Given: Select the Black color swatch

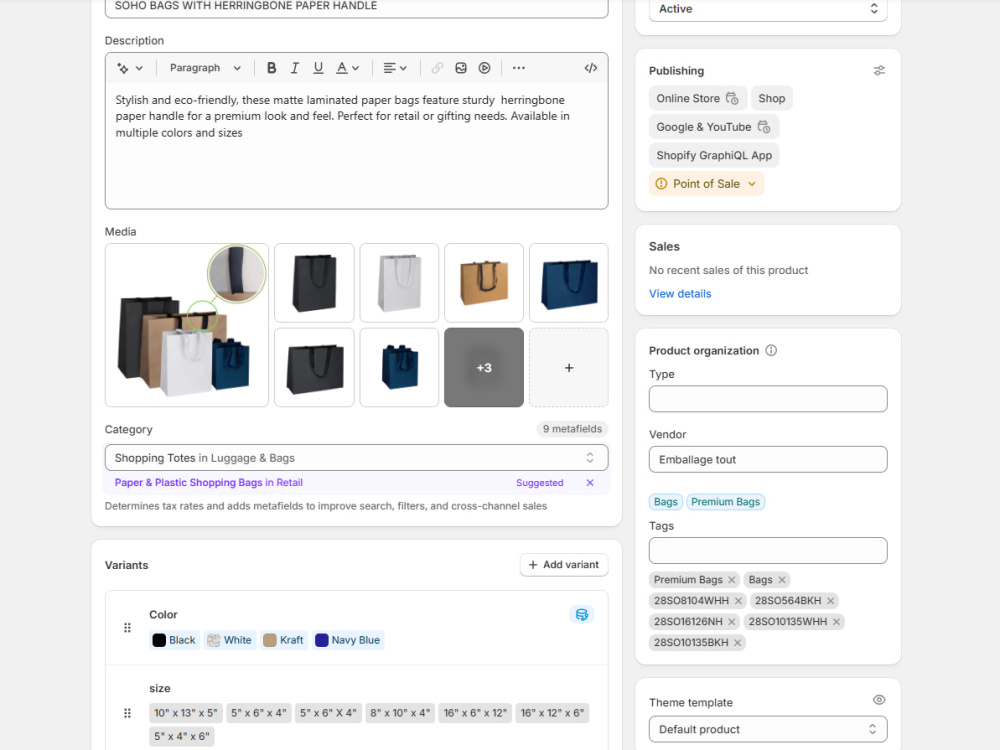Looking at the screenshot, I should tap(174, 640).
